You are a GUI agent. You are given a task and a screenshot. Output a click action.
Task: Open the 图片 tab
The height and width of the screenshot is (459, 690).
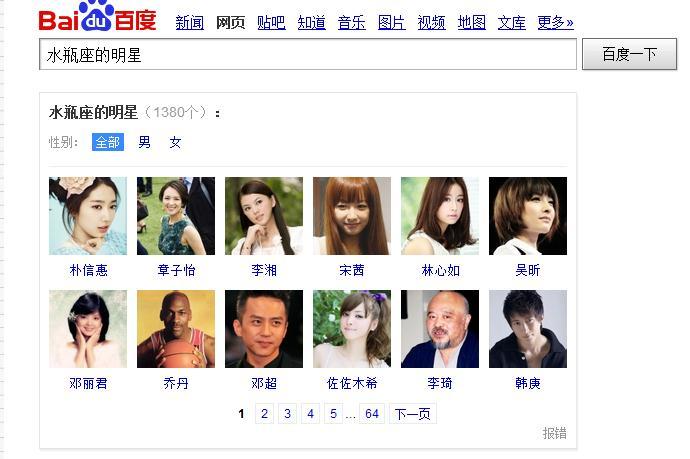point(392,22)
